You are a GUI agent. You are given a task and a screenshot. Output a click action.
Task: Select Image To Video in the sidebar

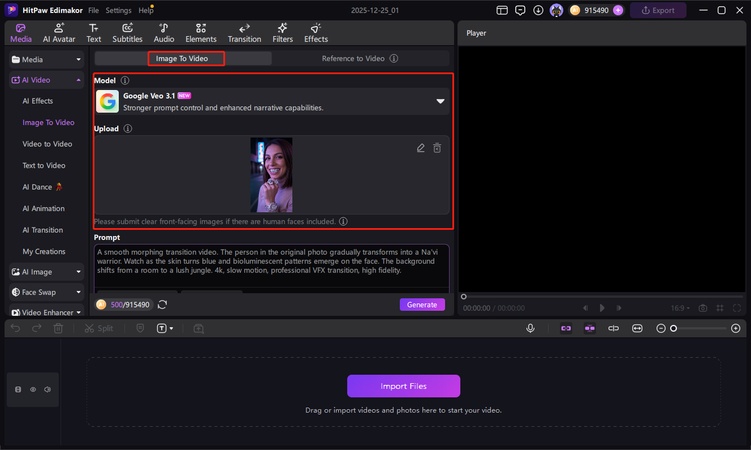click(48, 123)
